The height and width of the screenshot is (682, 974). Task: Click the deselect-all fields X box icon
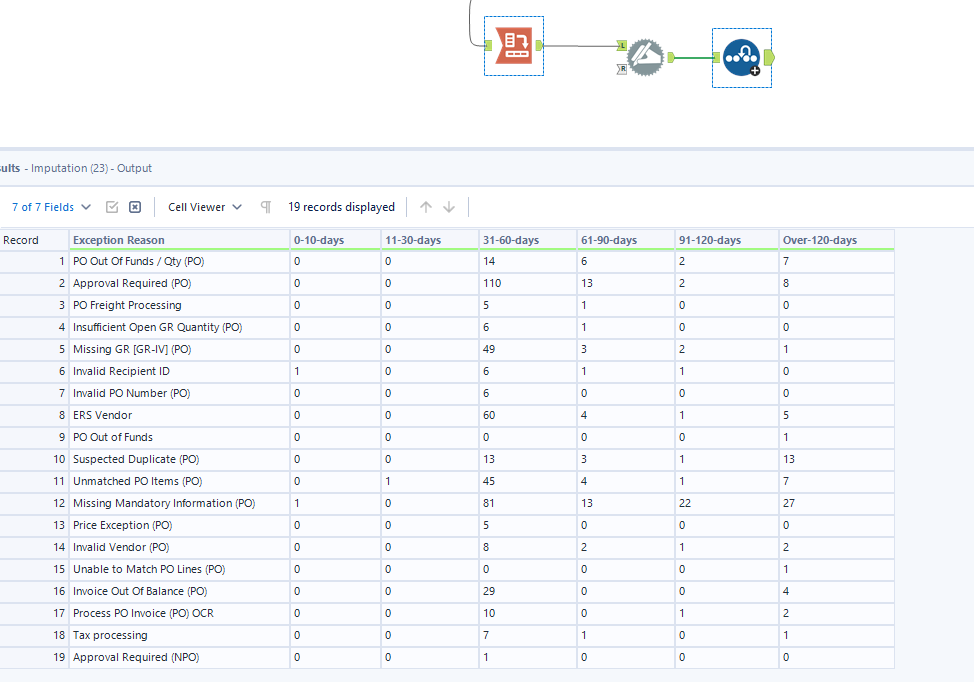coord(135,207)
